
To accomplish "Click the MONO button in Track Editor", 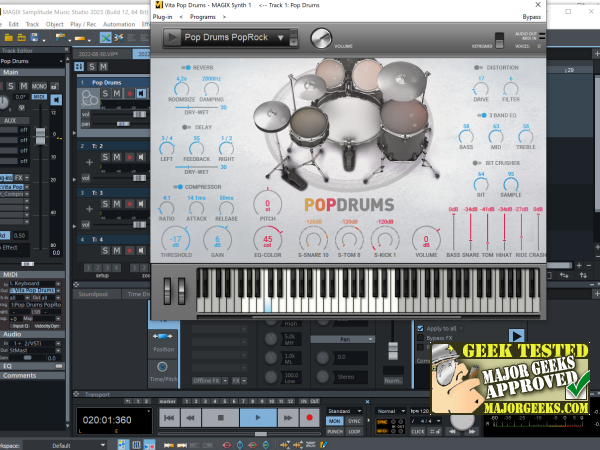I will (39, 86).
